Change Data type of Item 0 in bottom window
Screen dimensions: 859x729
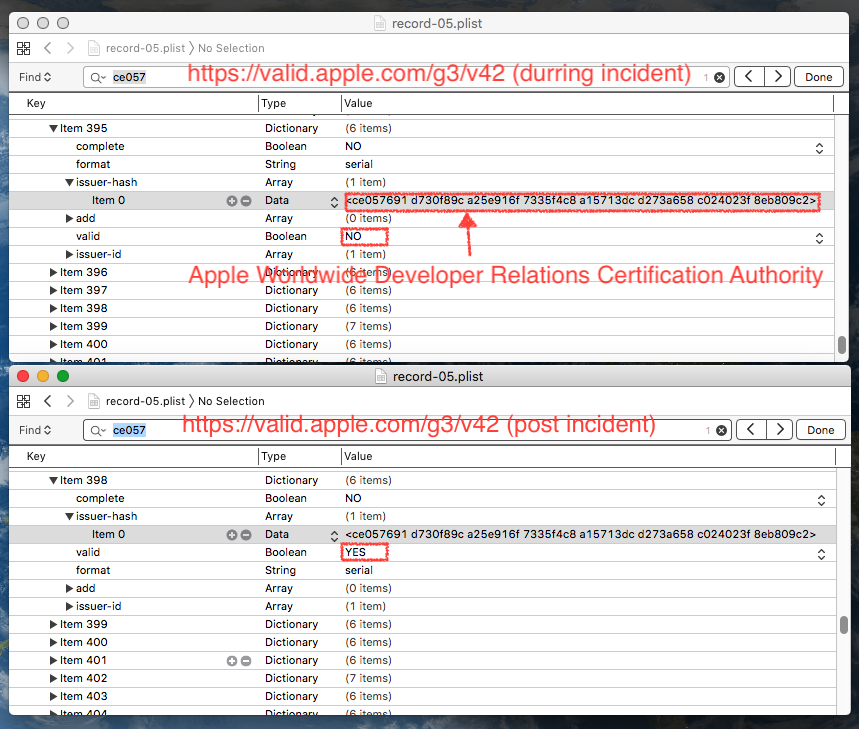pos(334,536)
